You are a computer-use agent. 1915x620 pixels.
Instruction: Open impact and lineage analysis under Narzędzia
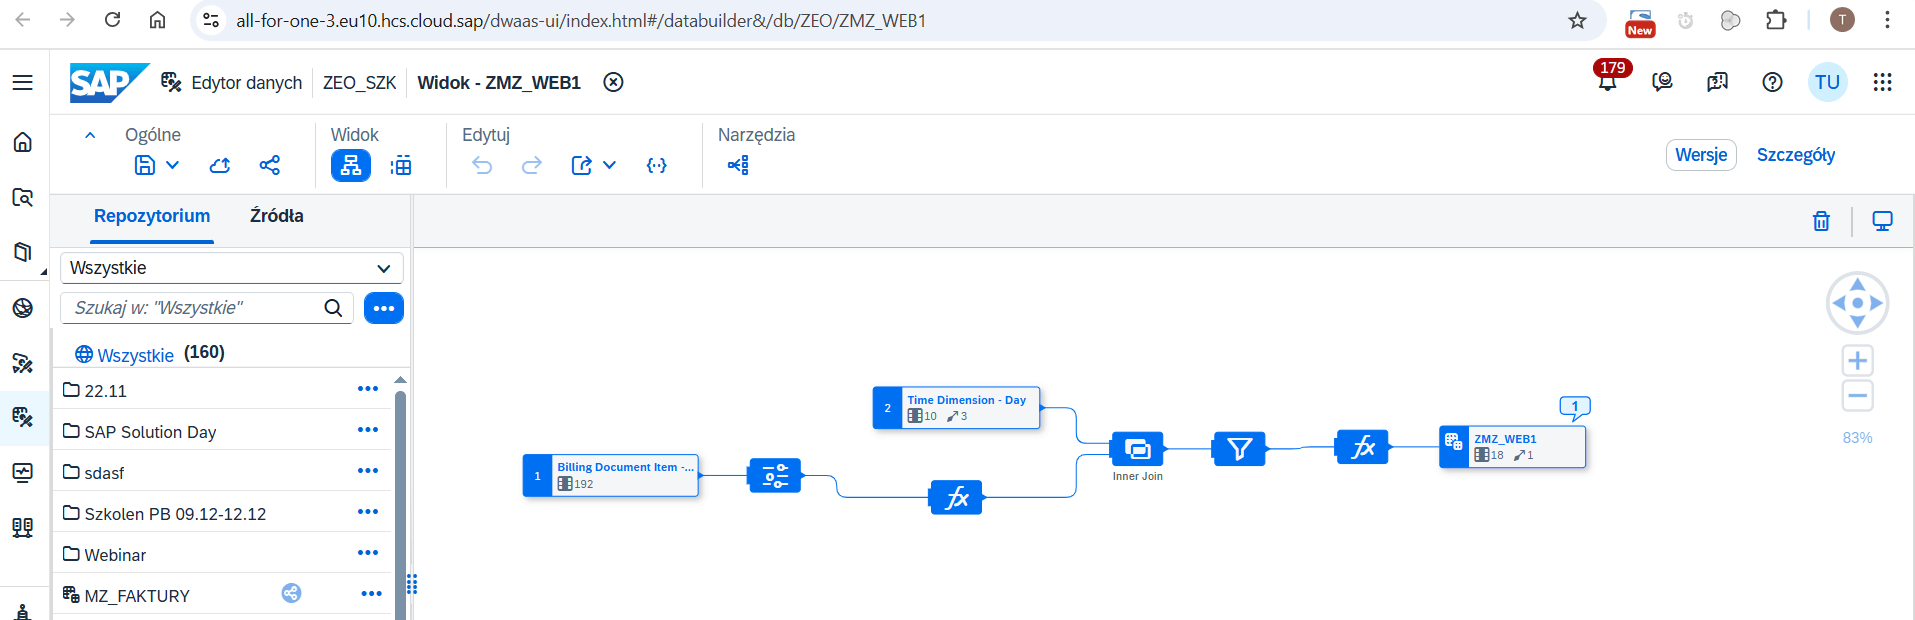(738, 165)
